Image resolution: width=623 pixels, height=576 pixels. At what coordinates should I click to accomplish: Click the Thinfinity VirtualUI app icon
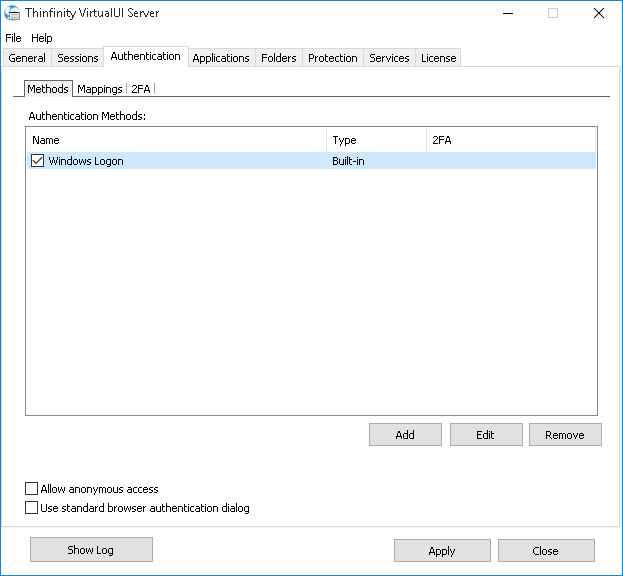tap(12, 13)
